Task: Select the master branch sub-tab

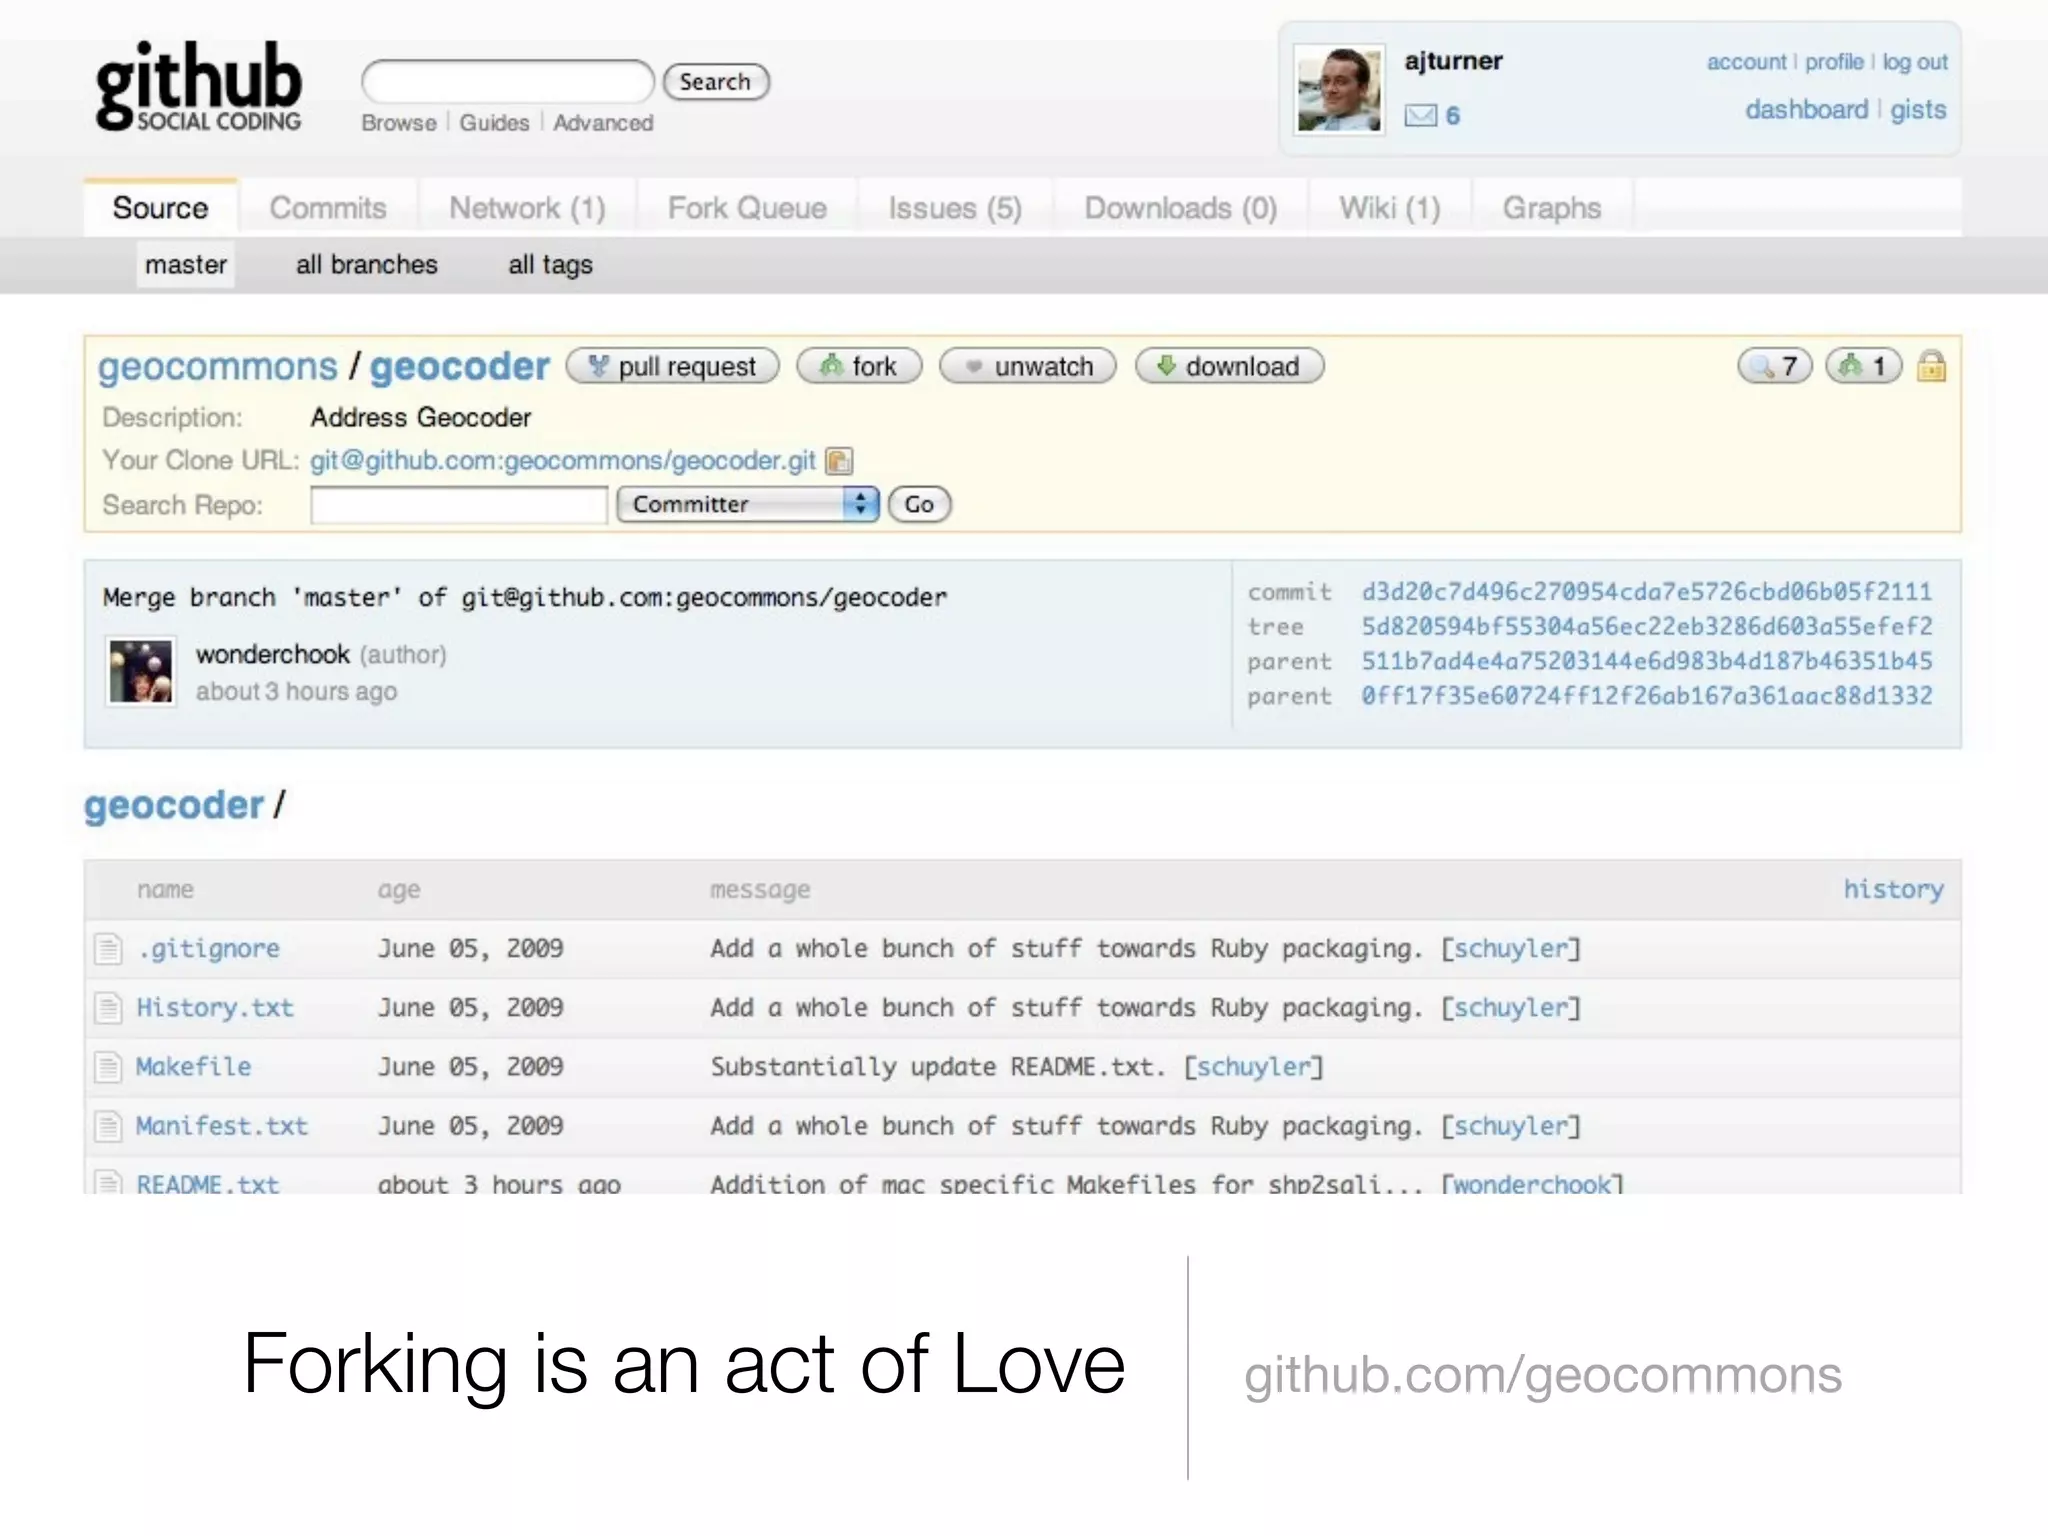Action: (x=186, y=265)
